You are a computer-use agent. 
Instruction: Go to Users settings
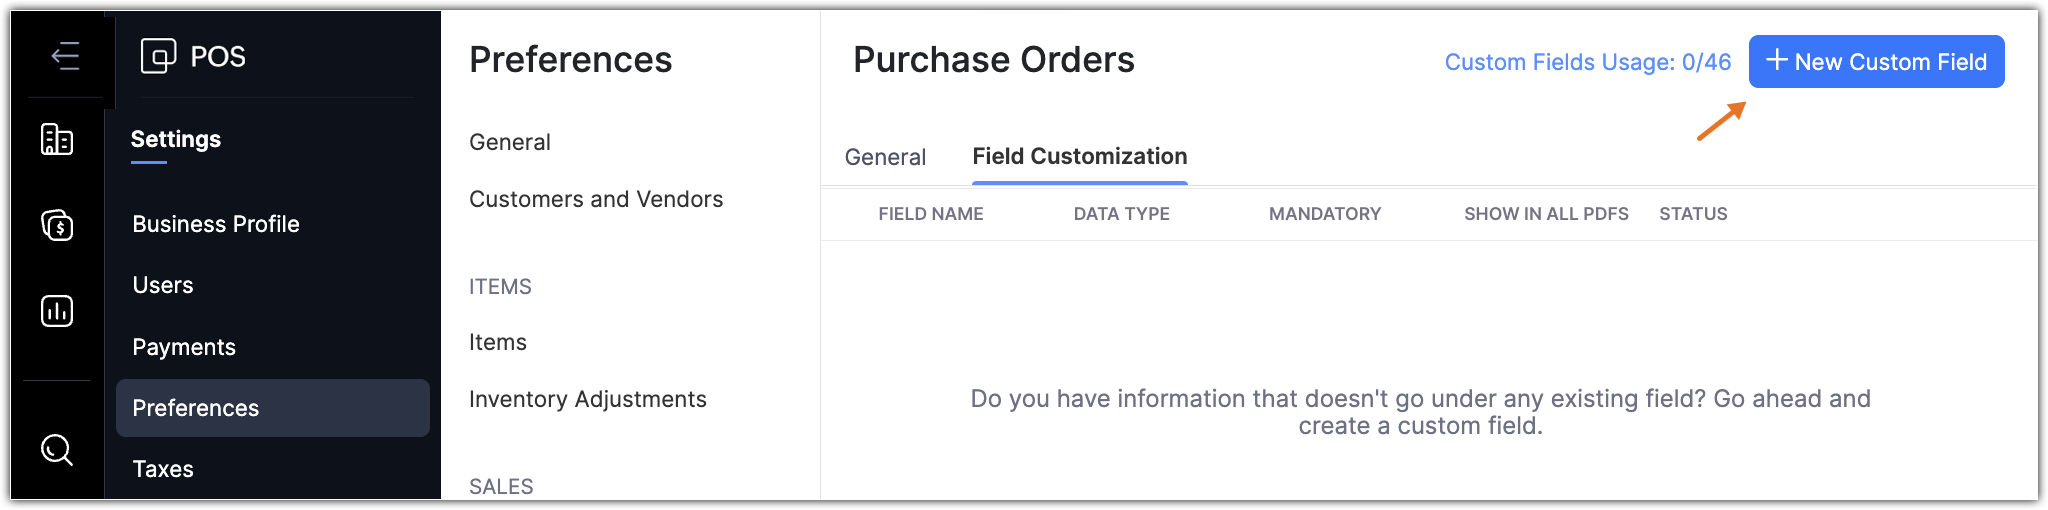163,285
